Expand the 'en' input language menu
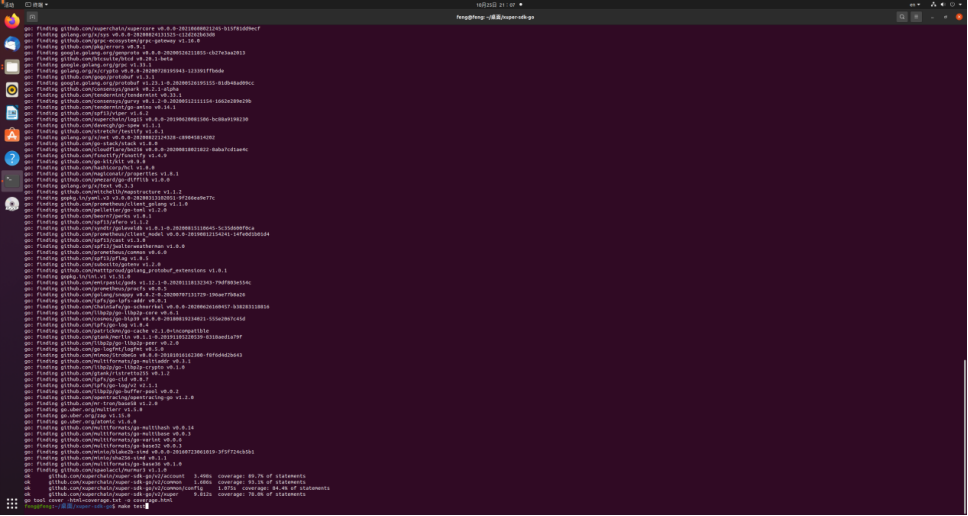The image size is (968, 516). (x=913, y=5)
